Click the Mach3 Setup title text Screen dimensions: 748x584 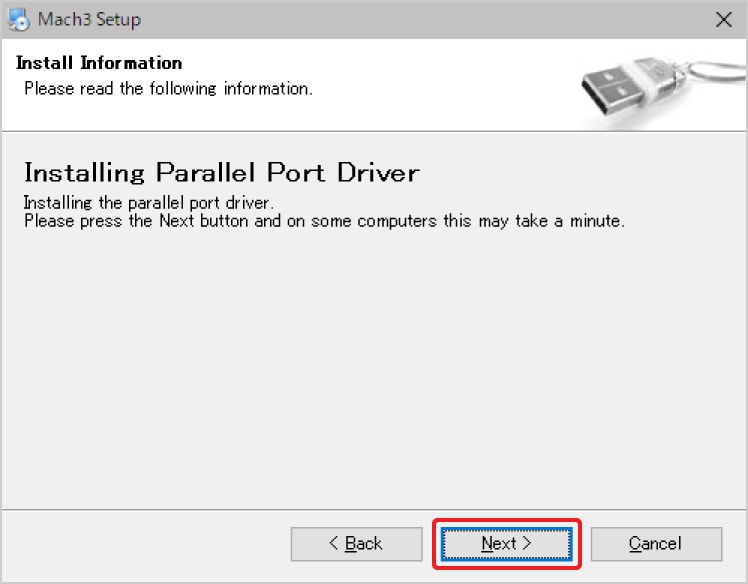coord(89,19)
